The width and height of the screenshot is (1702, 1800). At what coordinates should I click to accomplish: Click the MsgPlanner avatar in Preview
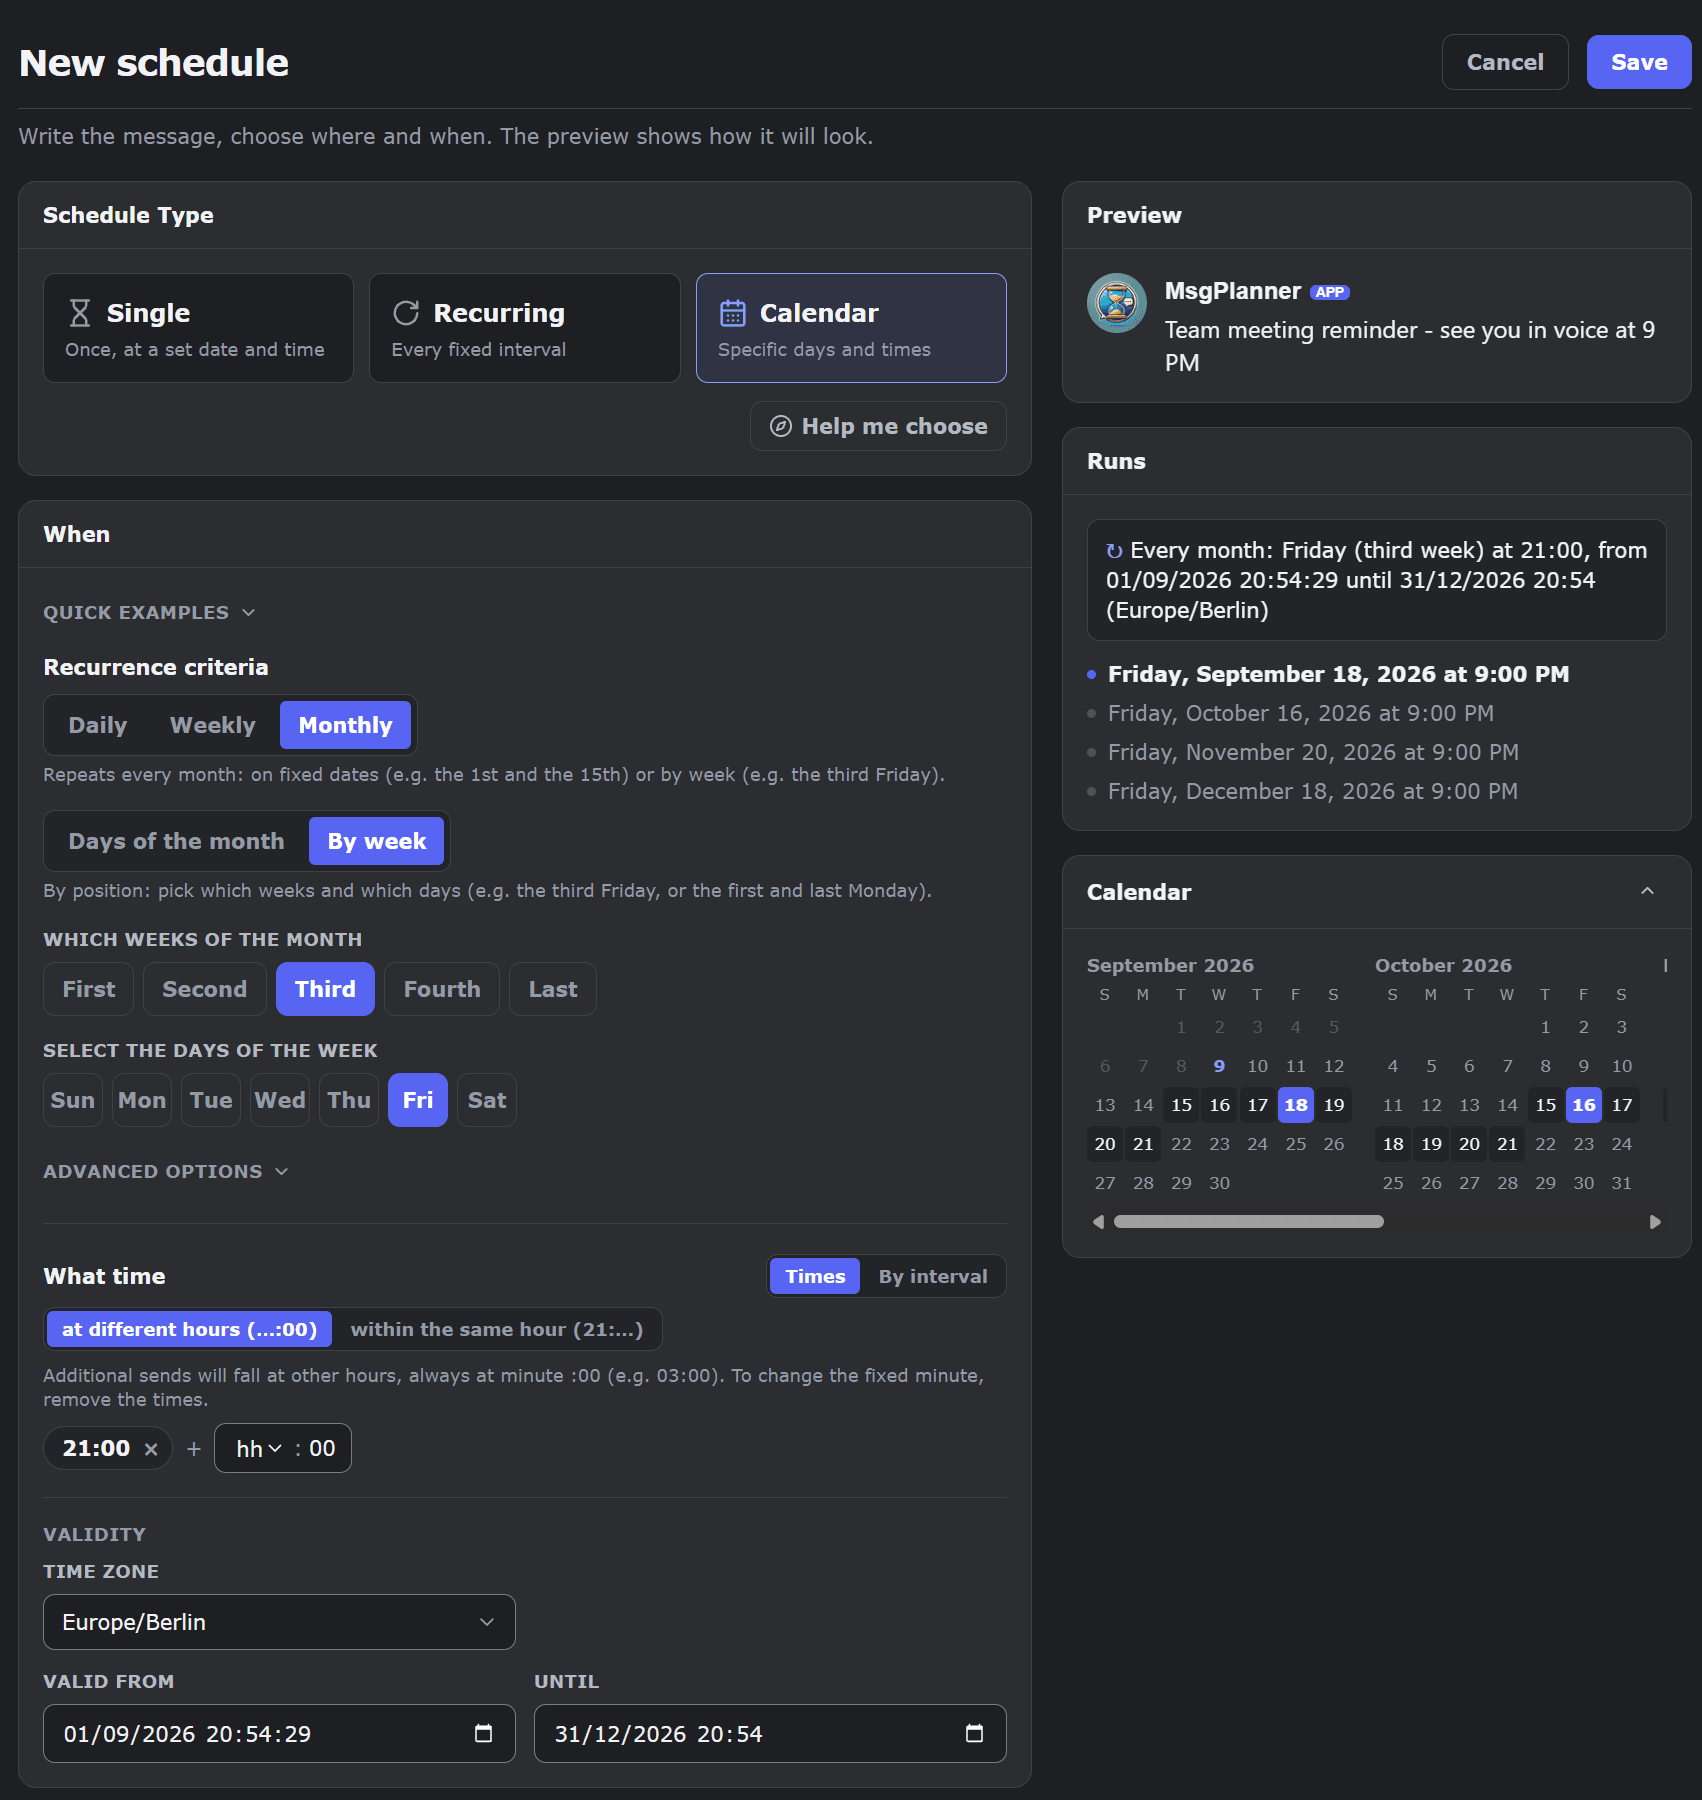(x=1117, y=303)
